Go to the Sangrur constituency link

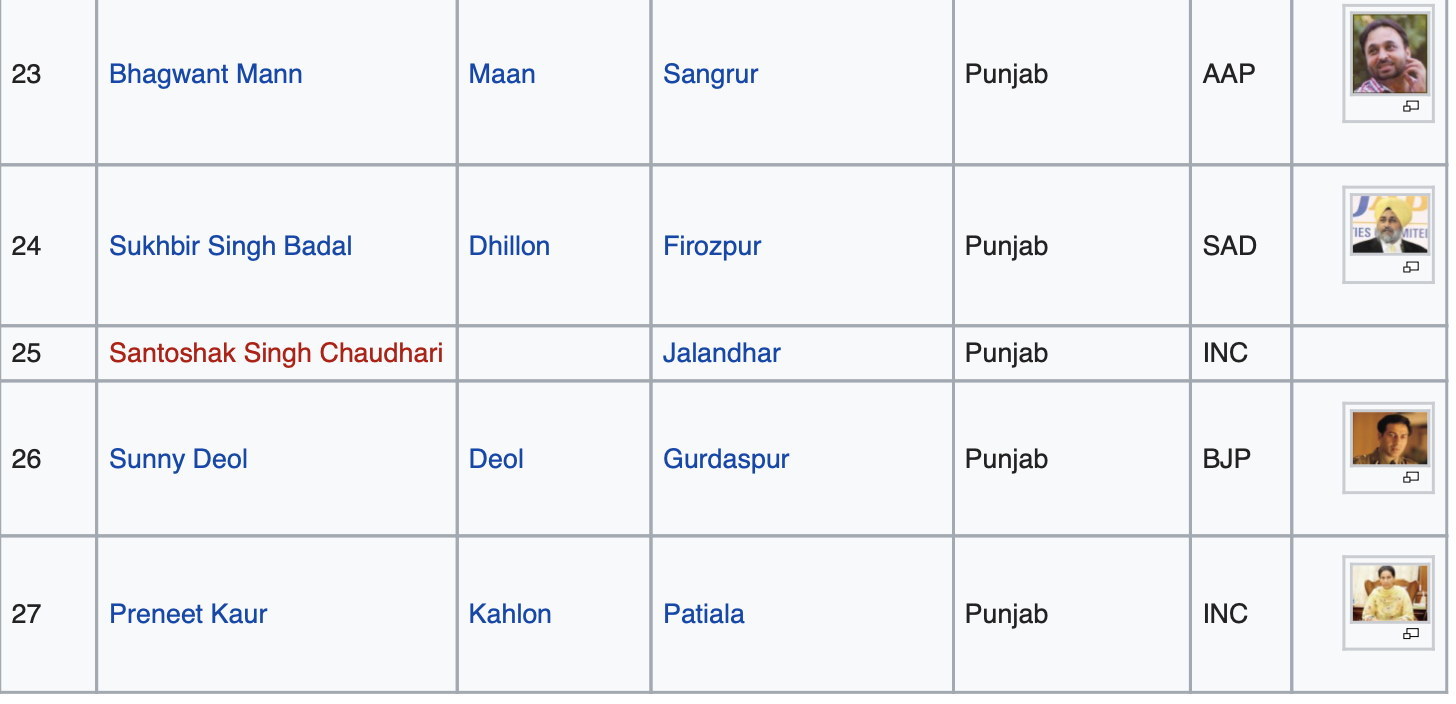click(x=711, y=74)
